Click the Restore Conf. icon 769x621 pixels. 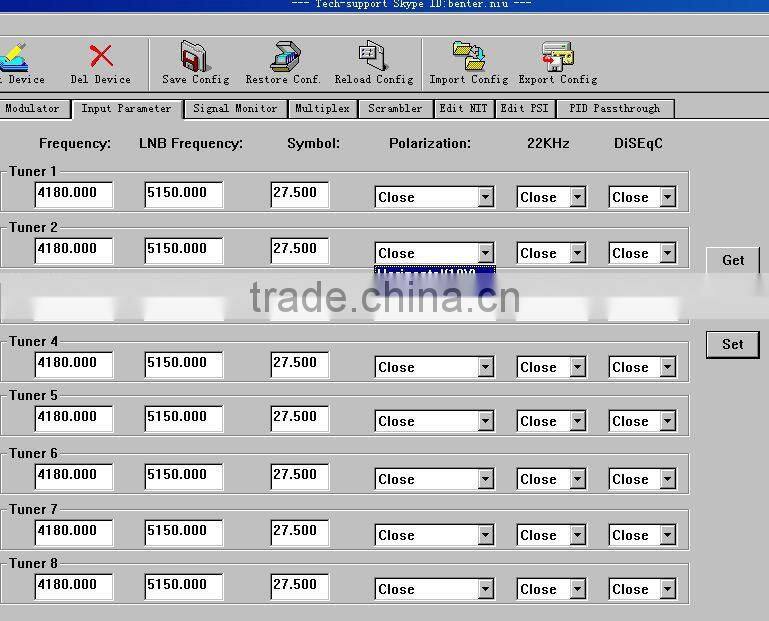click(283, 57)
